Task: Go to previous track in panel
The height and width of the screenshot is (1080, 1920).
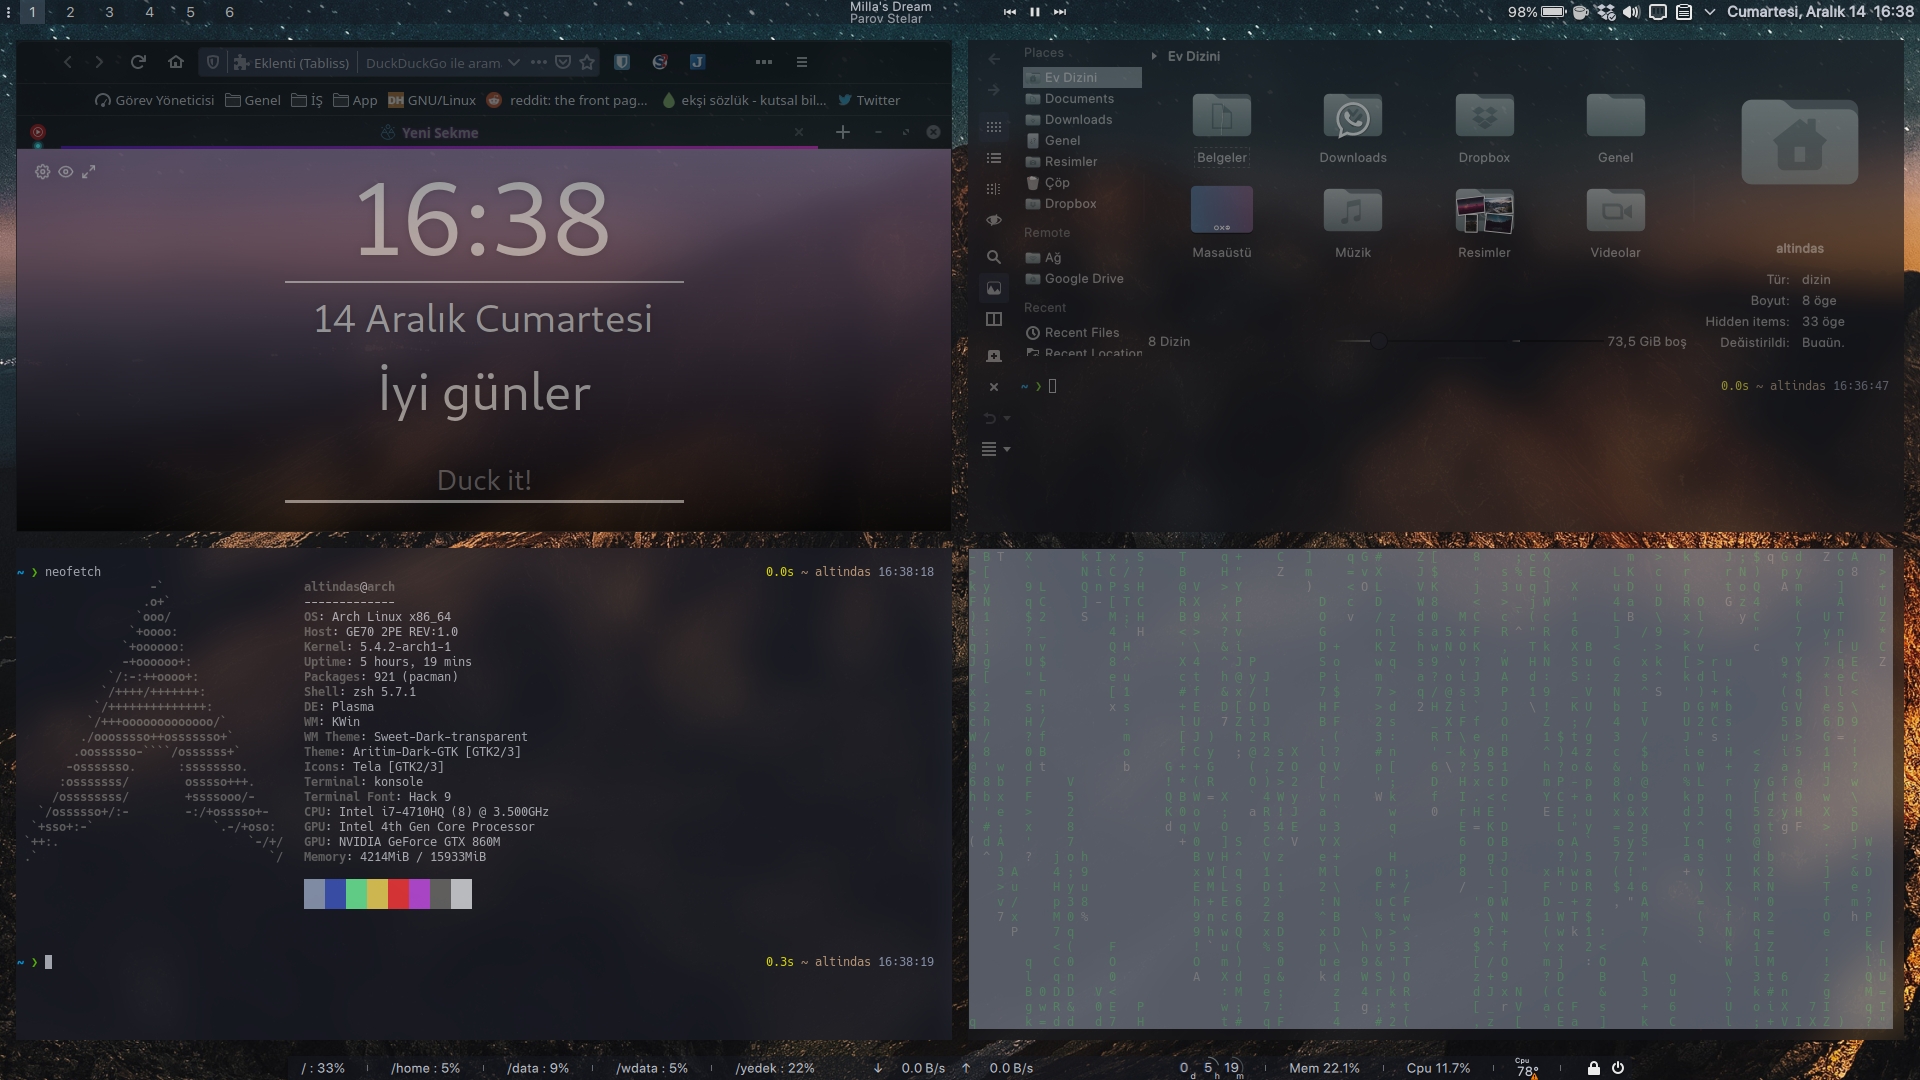Action: pos(1010,12)
